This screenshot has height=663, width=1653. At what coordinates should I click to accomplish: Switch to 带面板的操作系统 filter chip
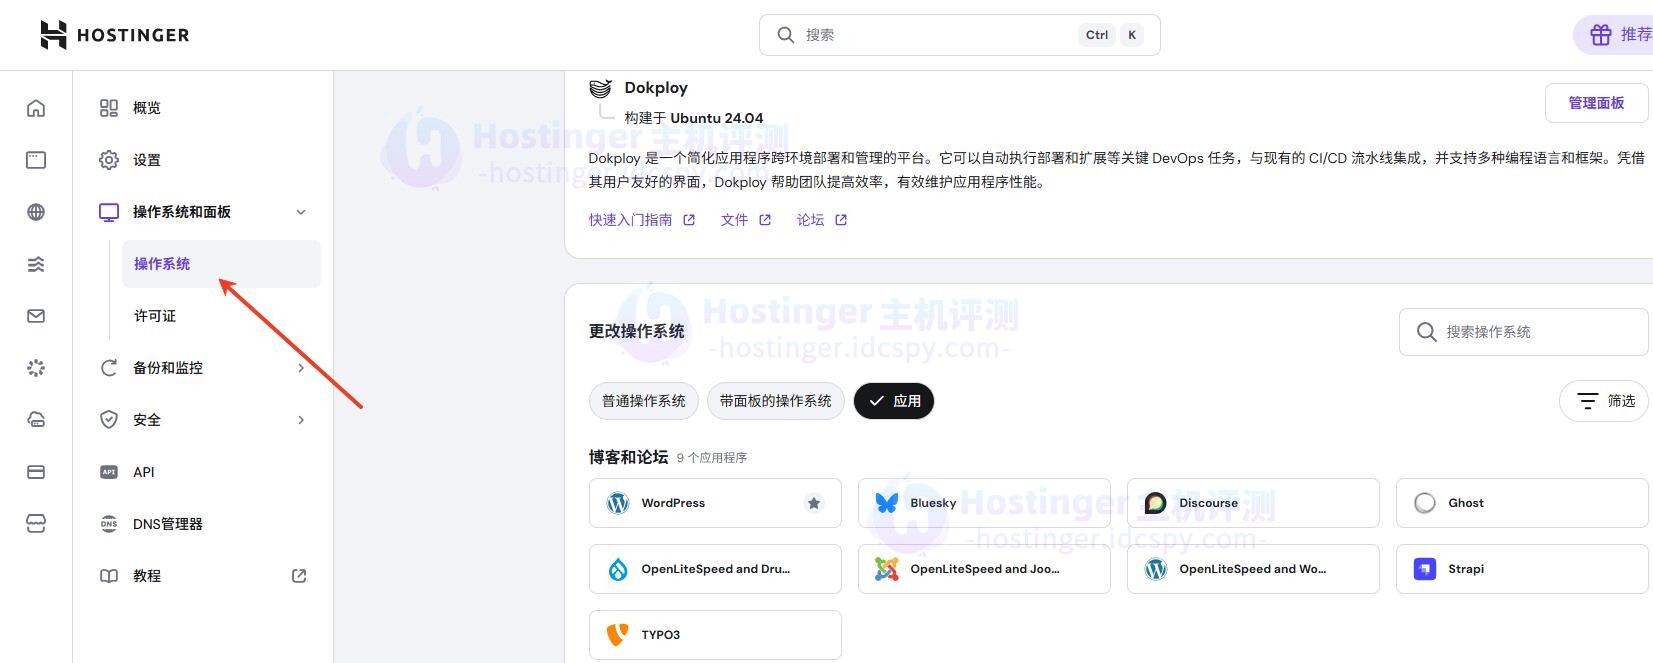[x=776, y=401]
